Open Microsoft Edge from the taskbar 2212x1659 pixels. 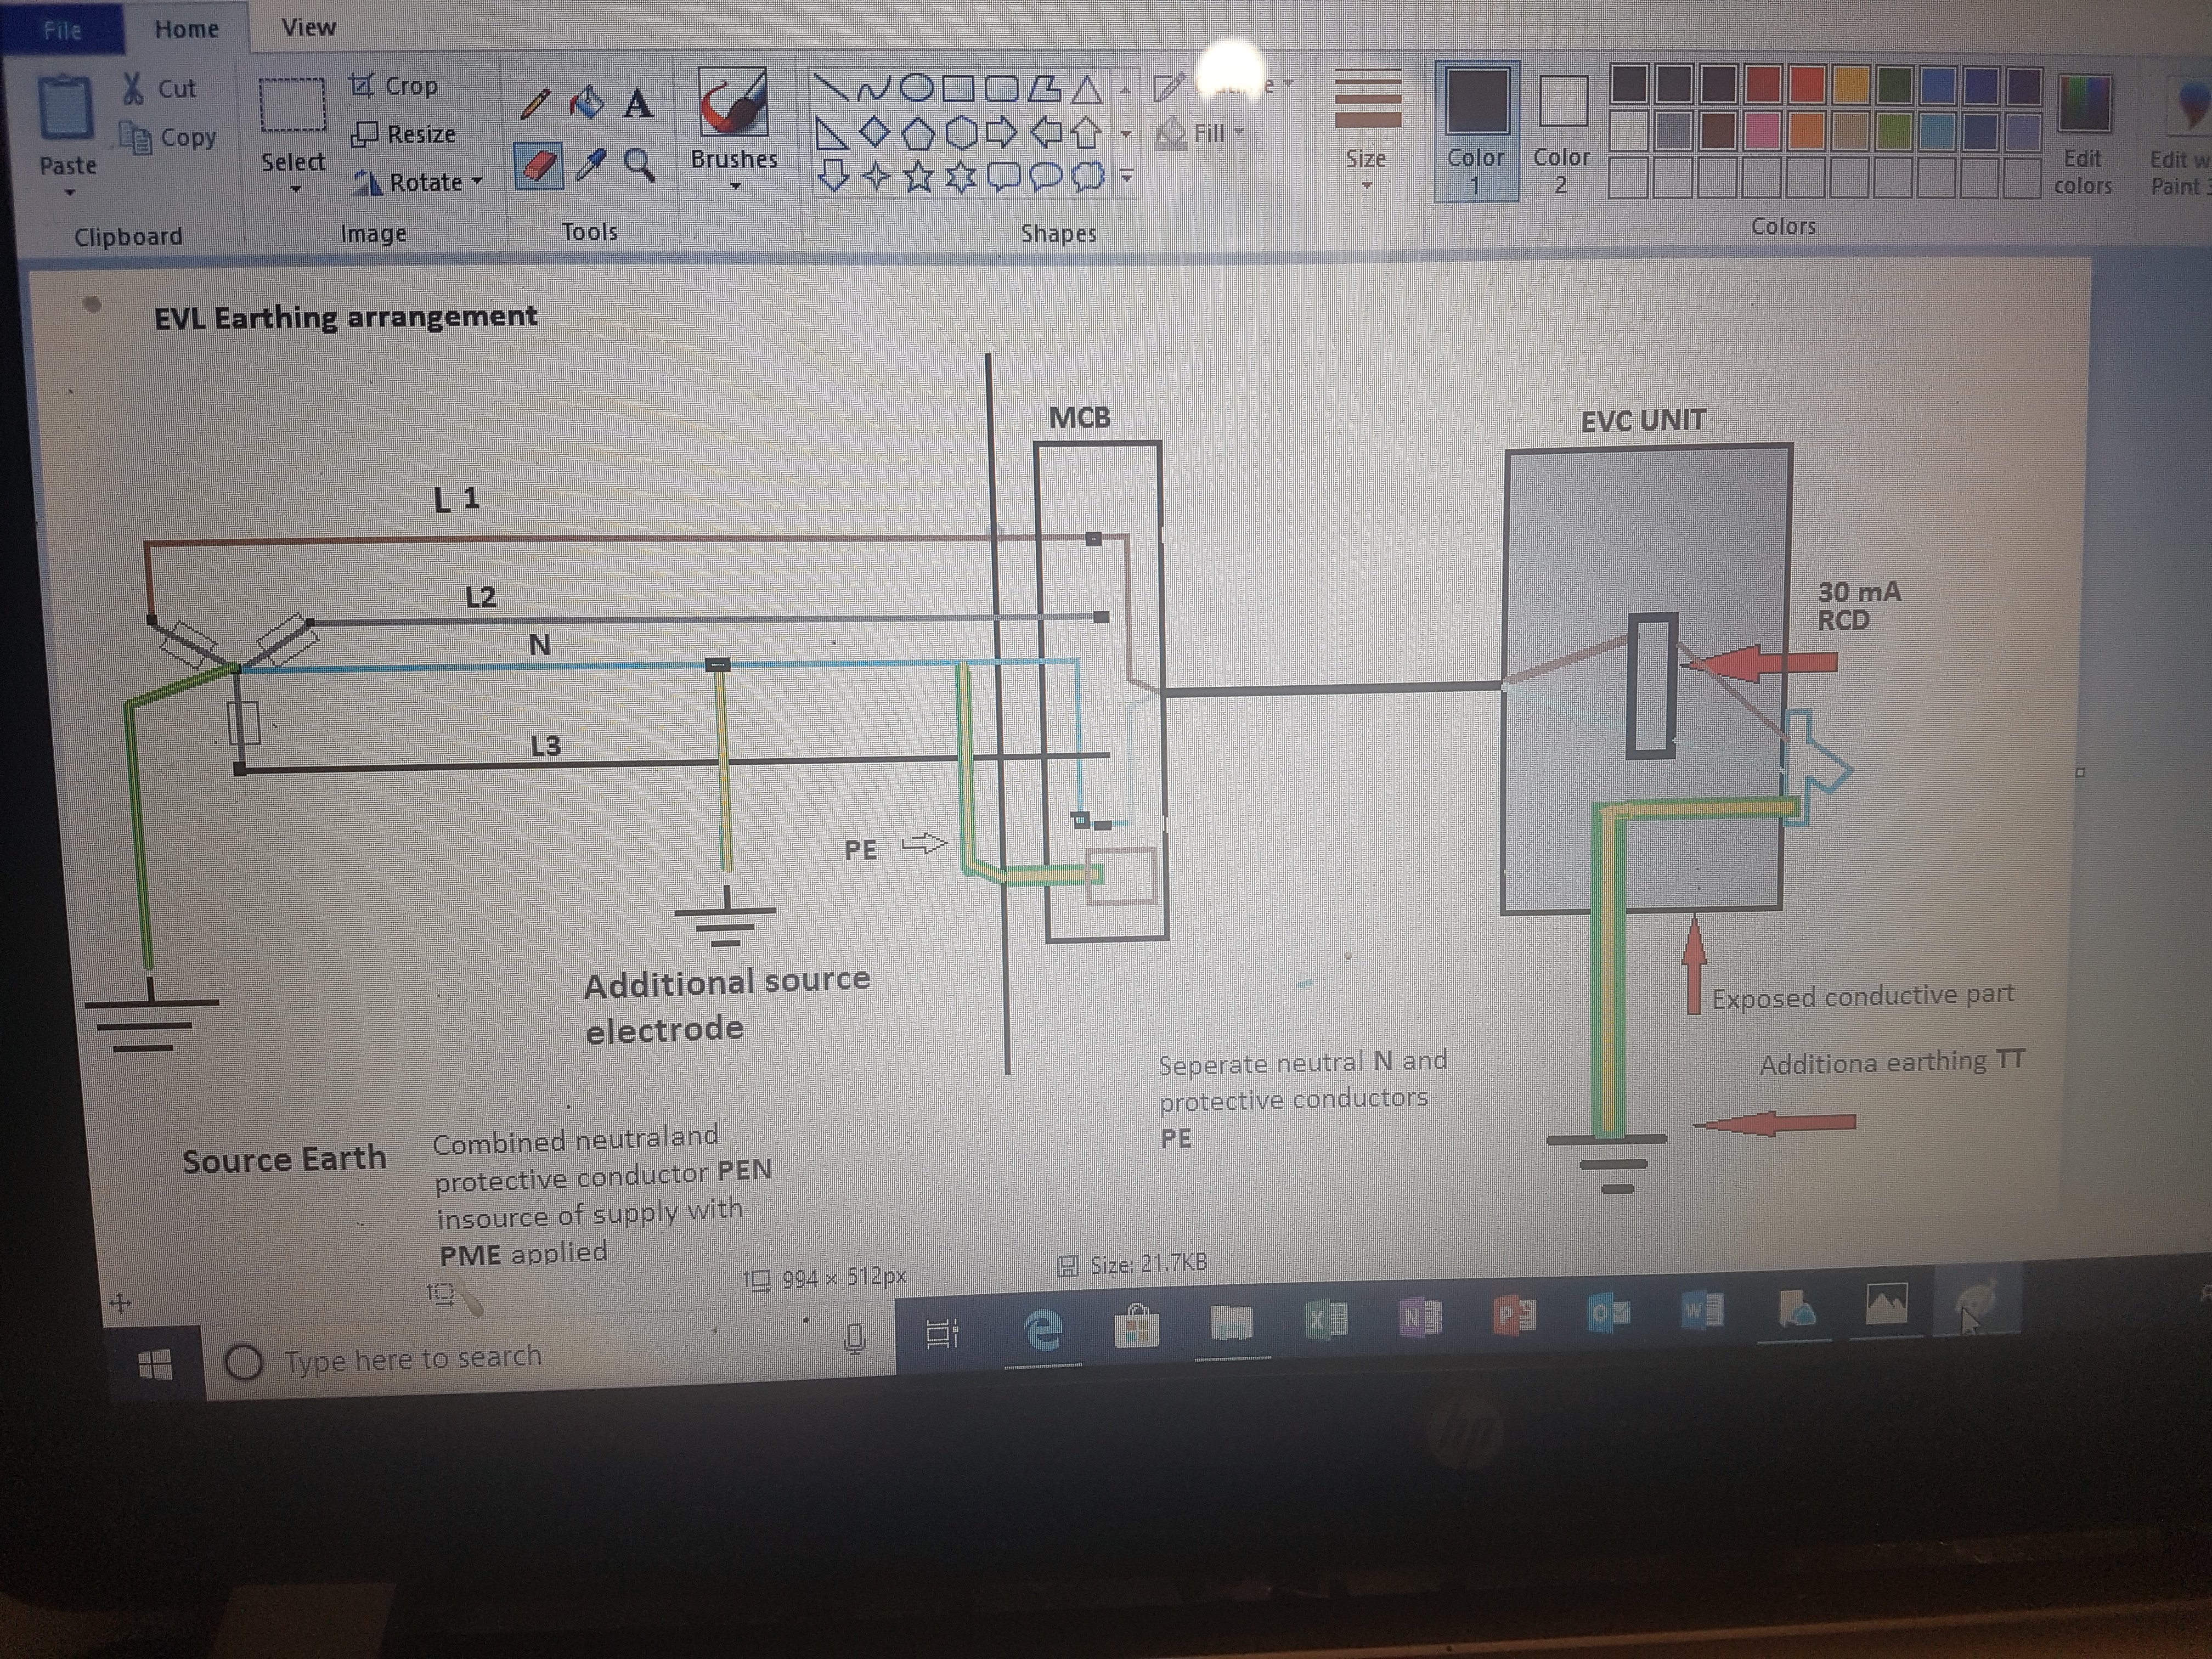point(1043,1330)
